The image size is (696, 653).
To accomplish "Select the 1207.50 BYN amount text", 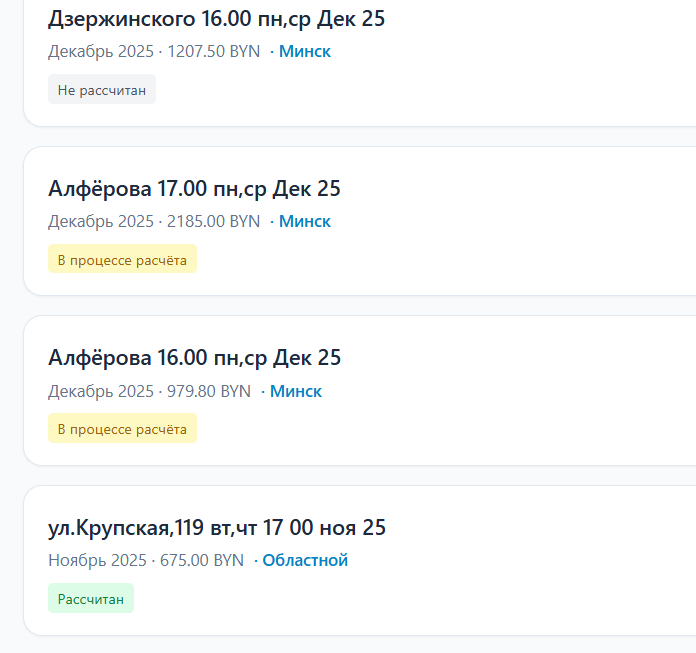I will point(213,51).
